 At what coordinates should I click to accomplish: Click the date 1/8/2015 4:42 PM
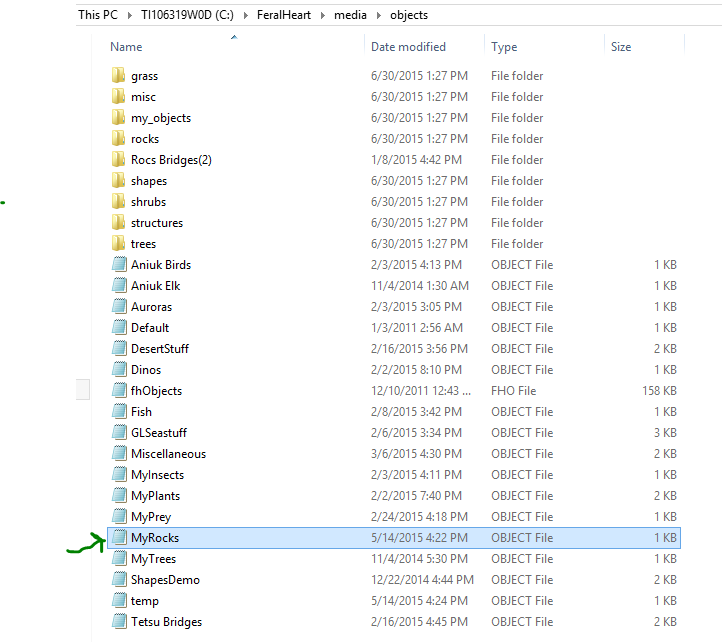(416, 159)
